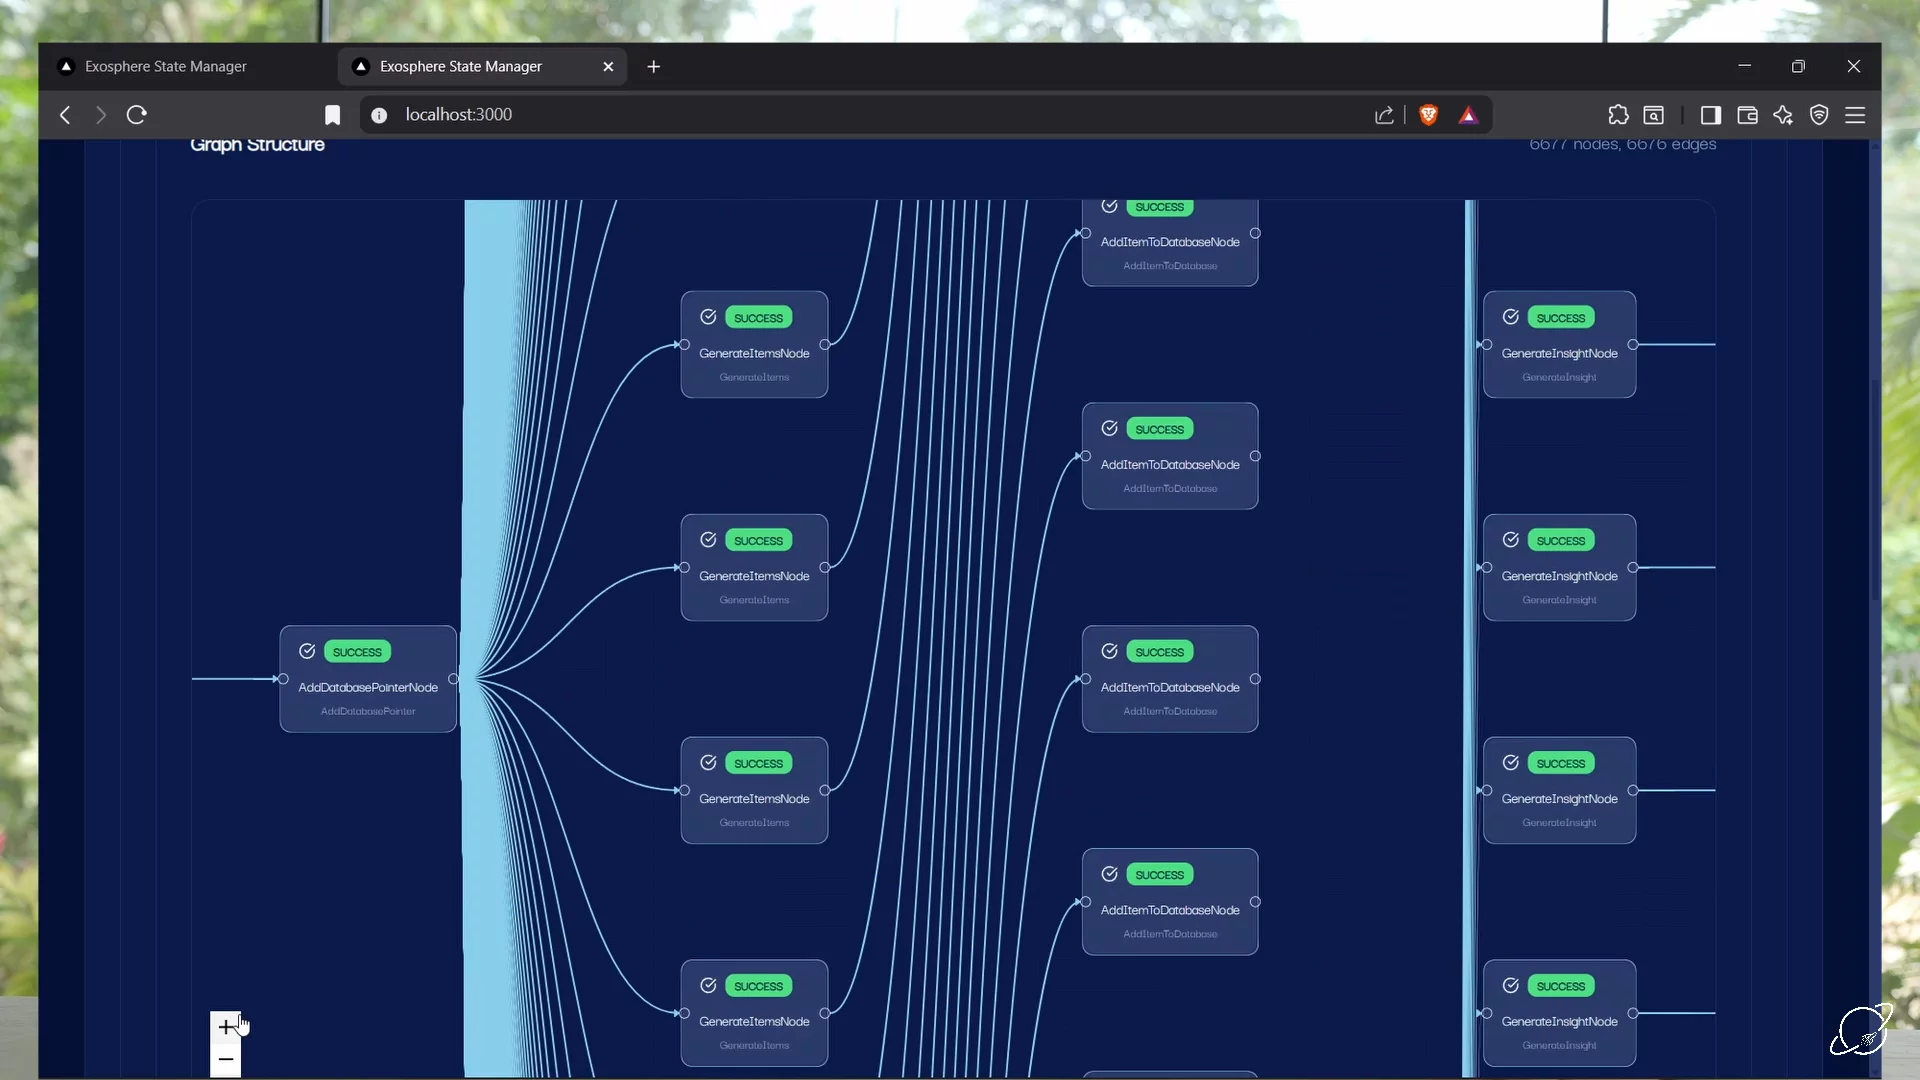Toggle the browser sidebar panel
1920x1080 pixels.
pos(1711,115)
